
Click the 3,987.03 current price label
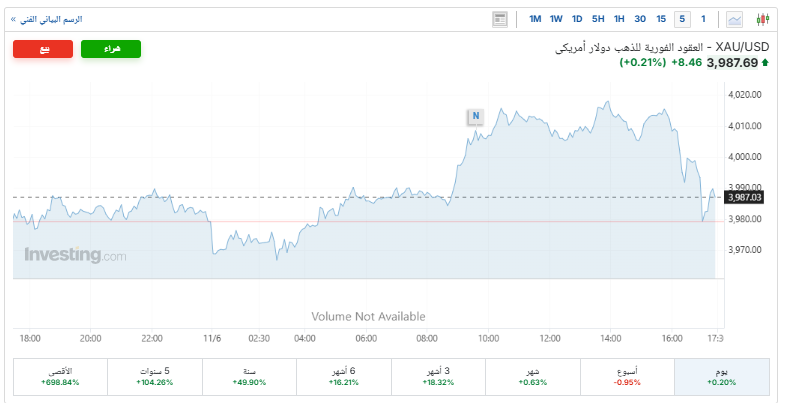[x=746, y=197]
